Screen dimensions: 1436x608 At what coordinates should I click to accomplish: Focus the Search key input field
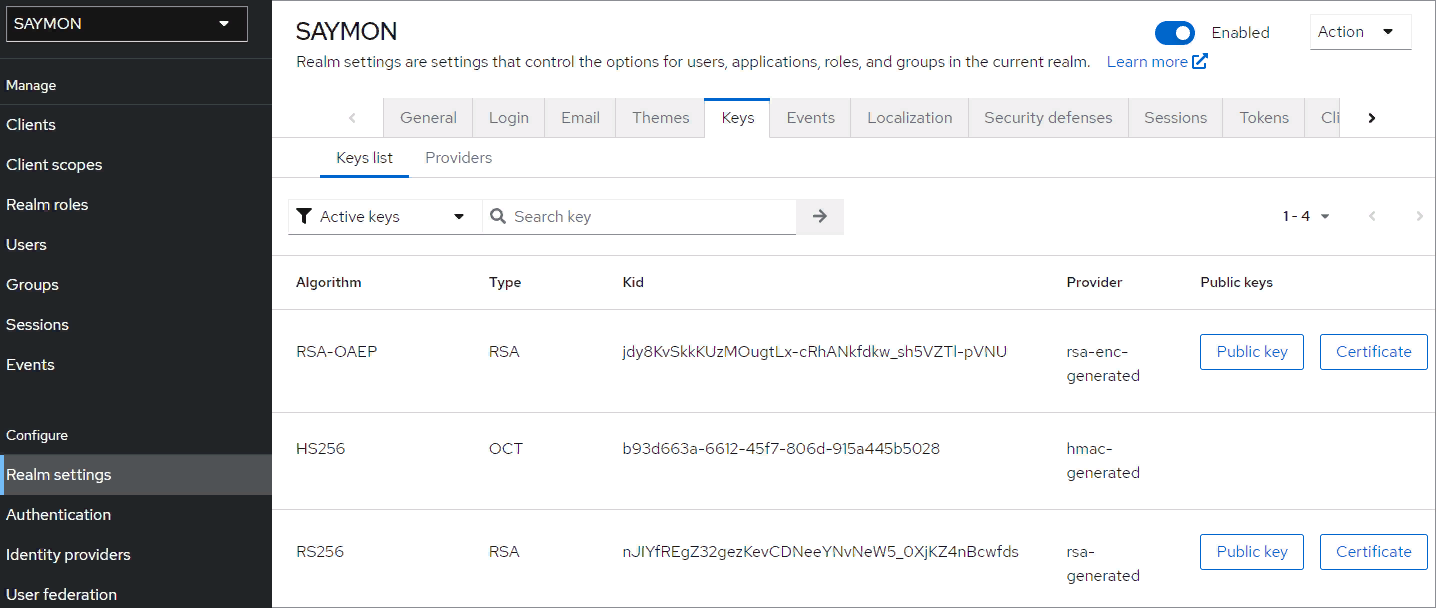coord(640,217)
